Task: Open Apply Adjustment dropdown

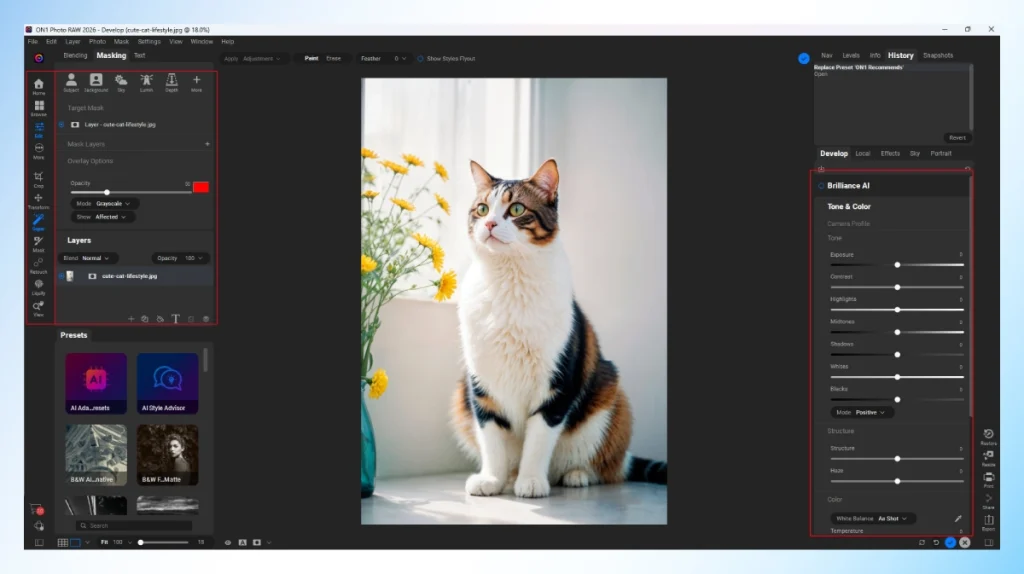Action: (x=253, y=59)
